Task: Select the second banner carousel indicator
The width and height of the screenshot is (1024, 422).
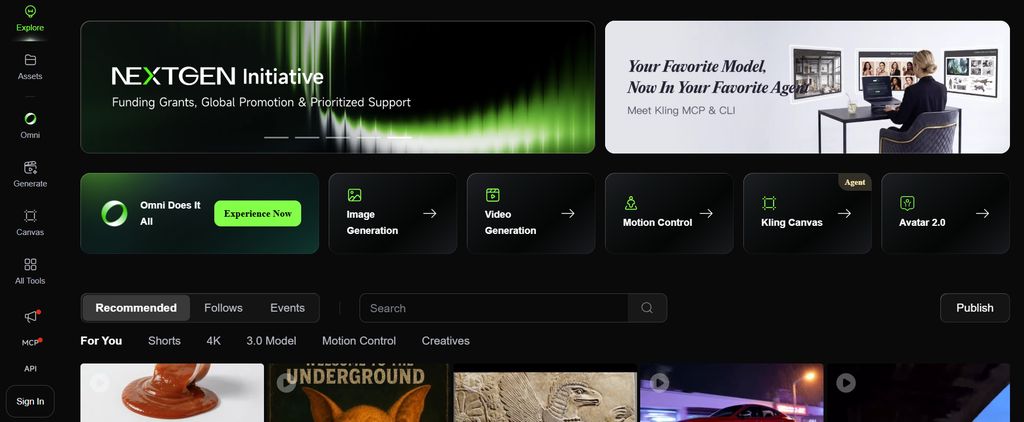Action: pos(307,138)
